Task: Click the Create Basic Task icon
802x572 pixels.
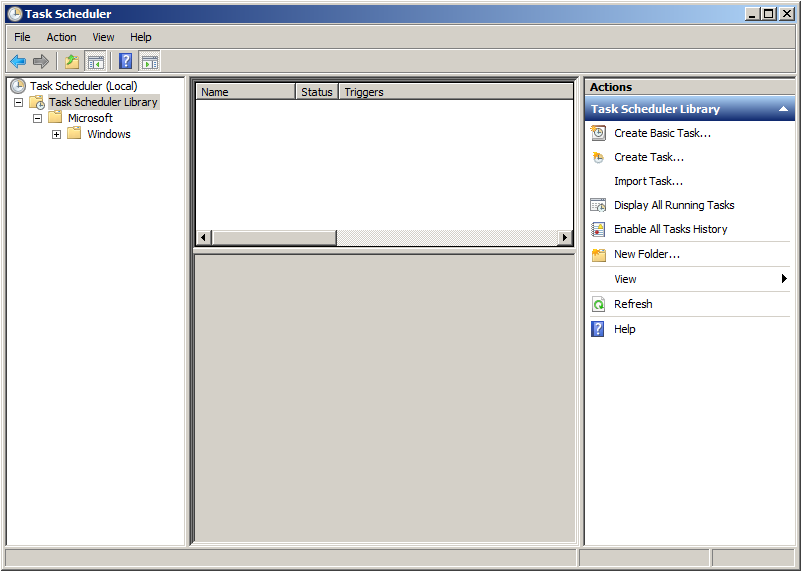Action: [x=598, y=133]
